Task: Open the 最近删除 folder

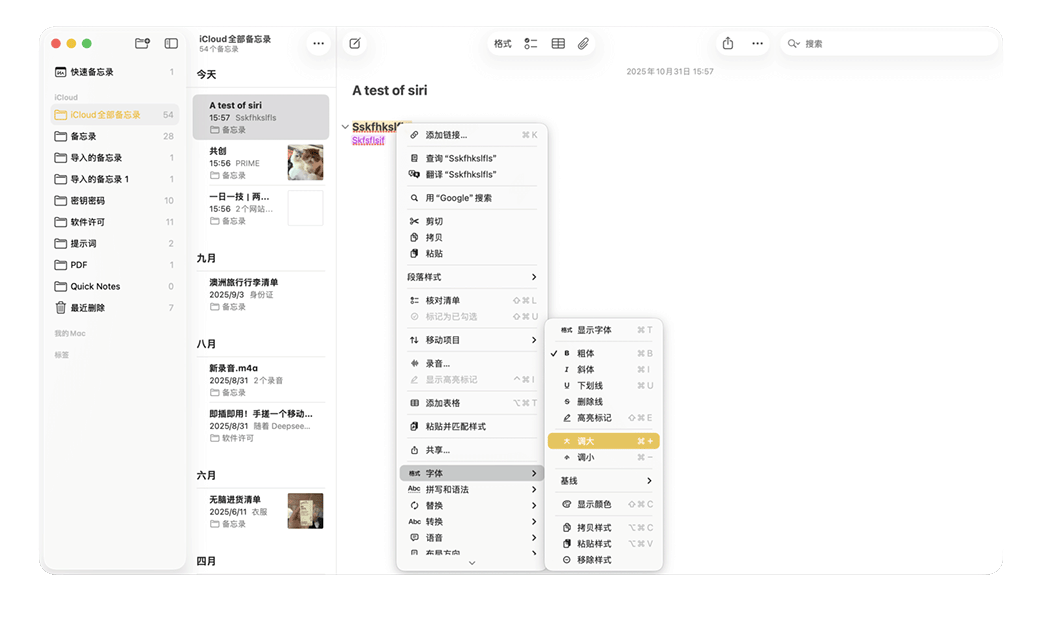Action: [x=88, y=308]
